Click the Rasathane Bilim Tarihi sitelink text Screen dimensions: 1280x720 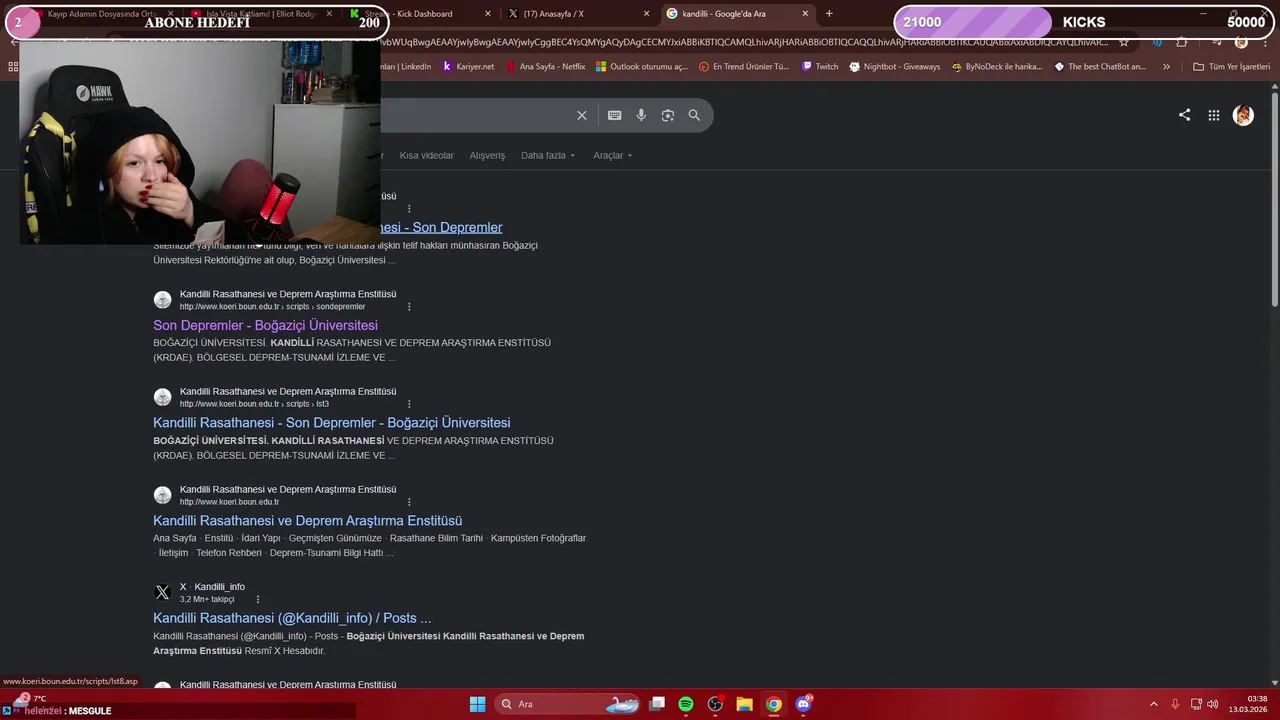point(436,538)
